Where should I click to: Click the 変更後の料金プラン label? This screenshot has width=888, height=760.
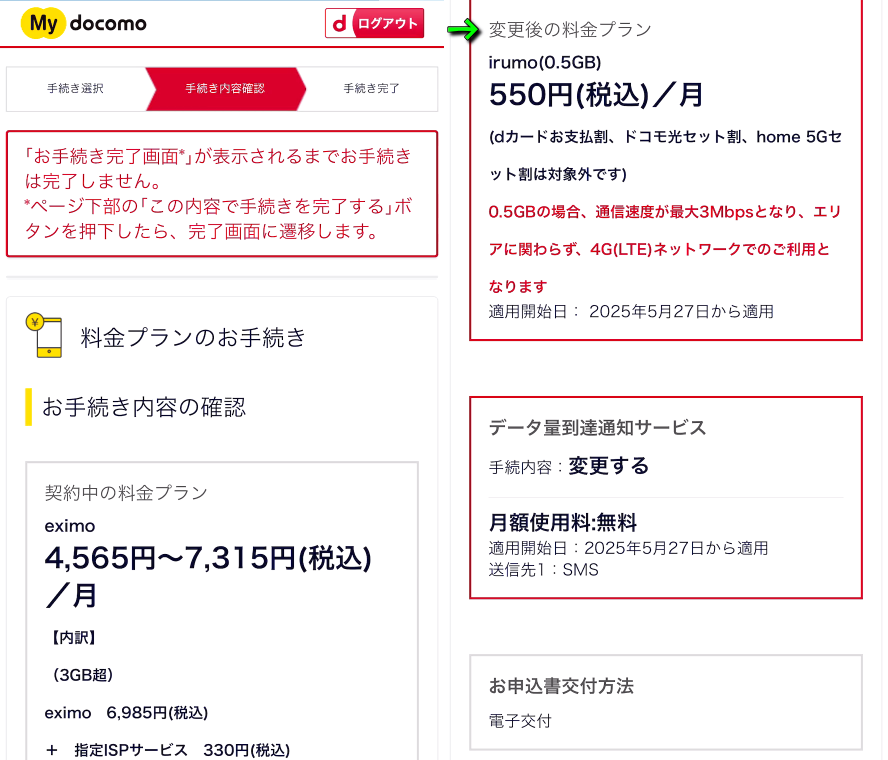click(x=570, y=29)
